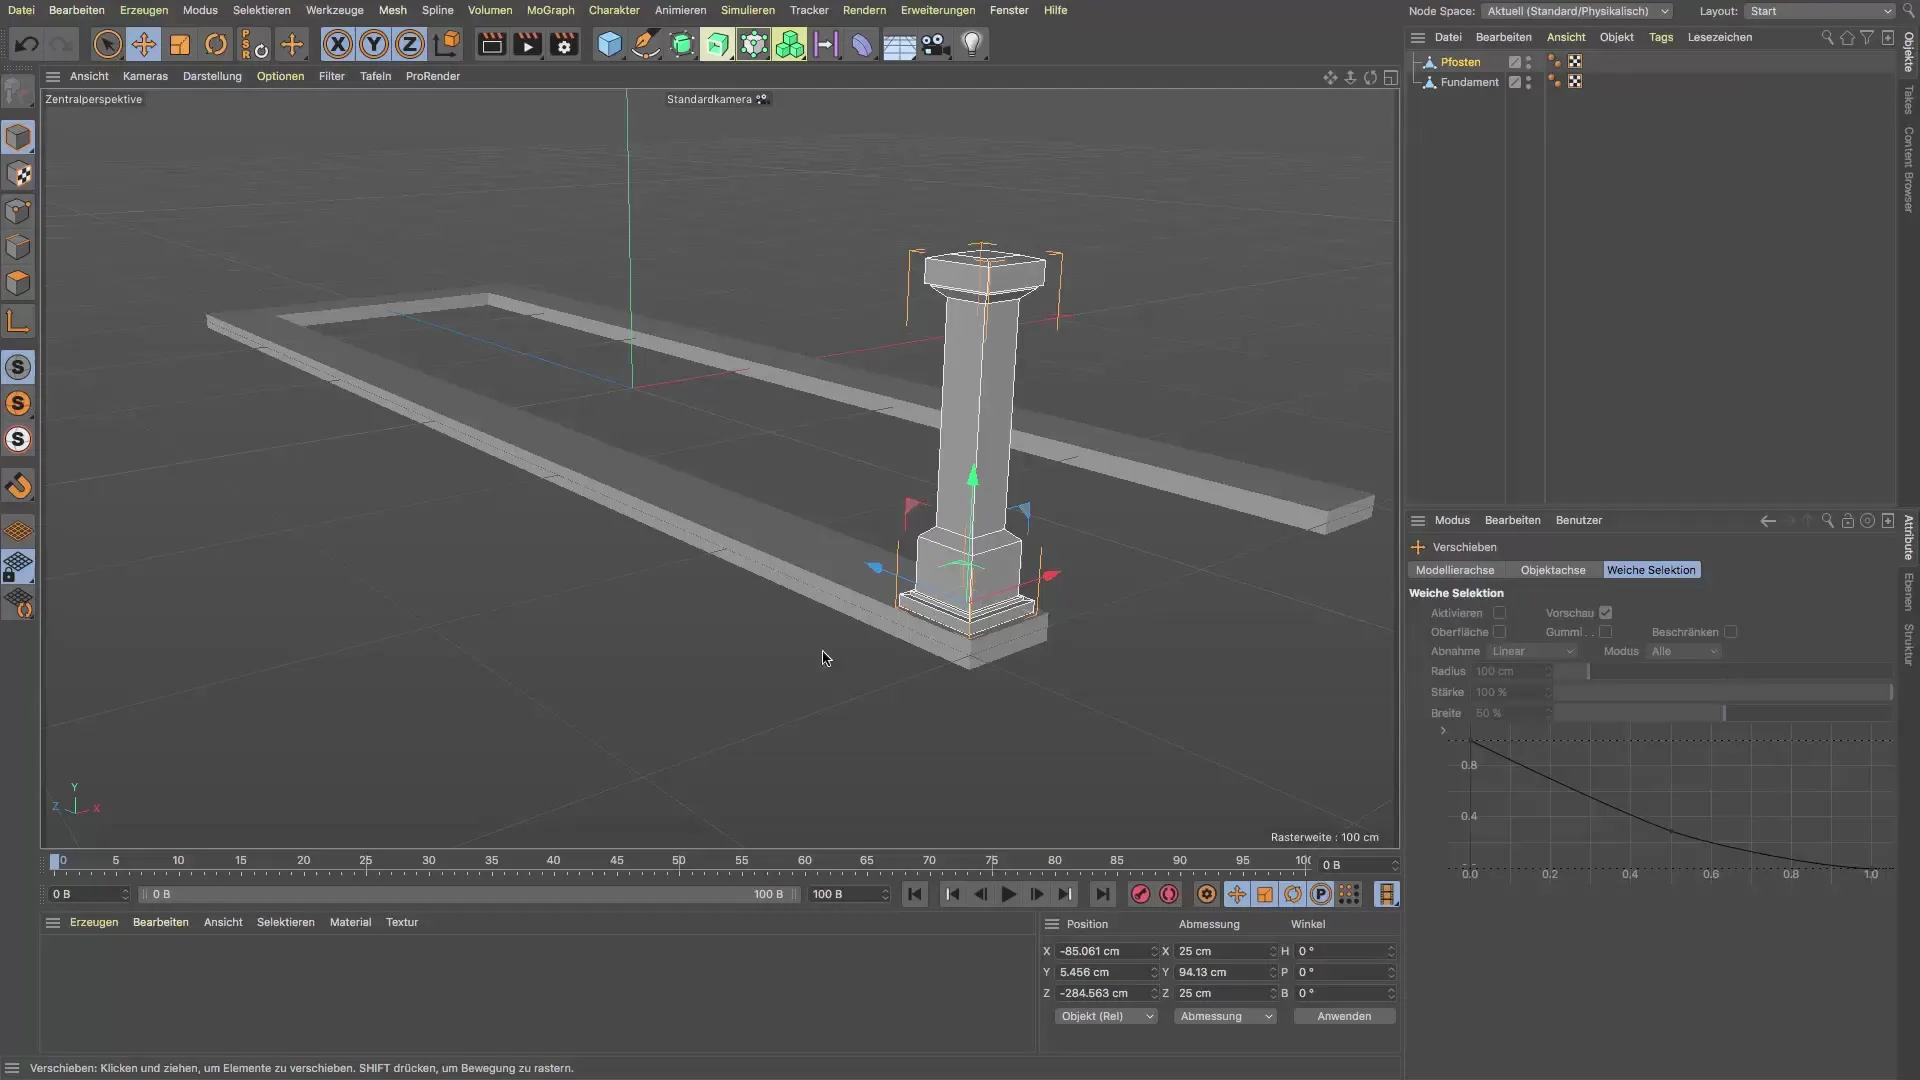Open the Abmessung dropdown
The width and height of the screenshot is (1920, 1080).
coord(1225,1016)
